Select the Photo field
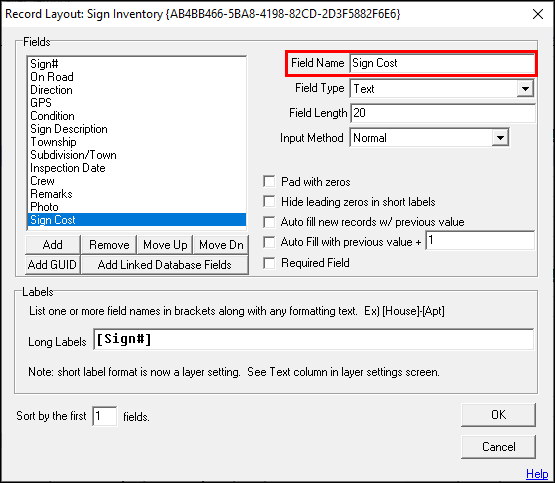The height and width of the screenshot is (483, 555). pos(137,207)
